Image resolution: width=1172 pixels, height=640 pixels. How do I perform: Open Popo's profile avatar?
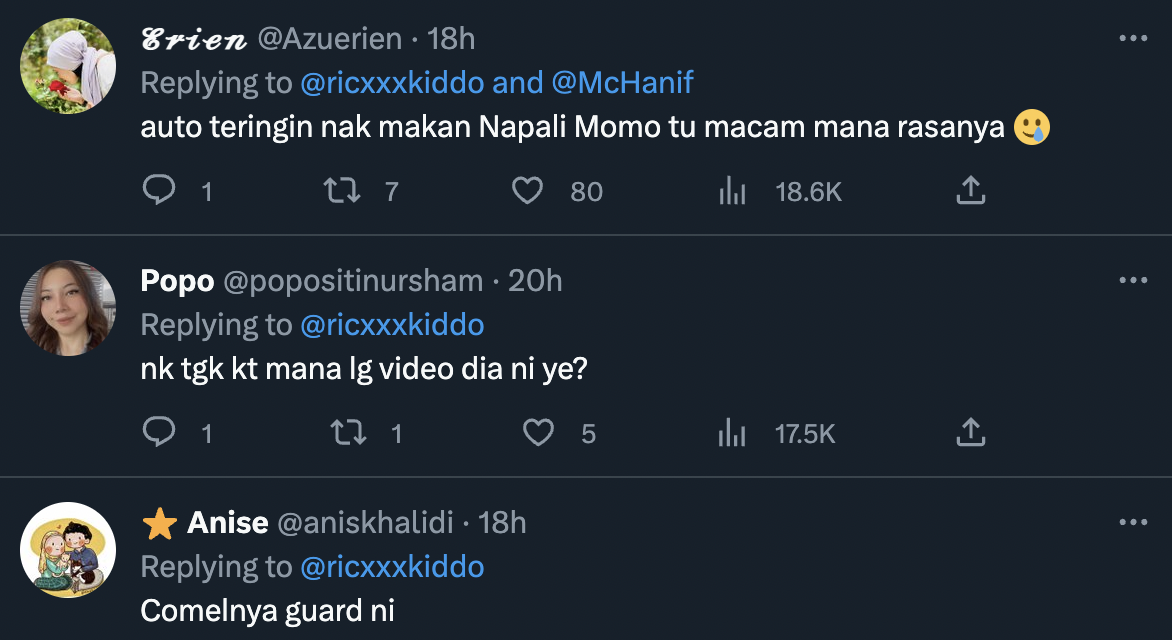pos(68,308)
